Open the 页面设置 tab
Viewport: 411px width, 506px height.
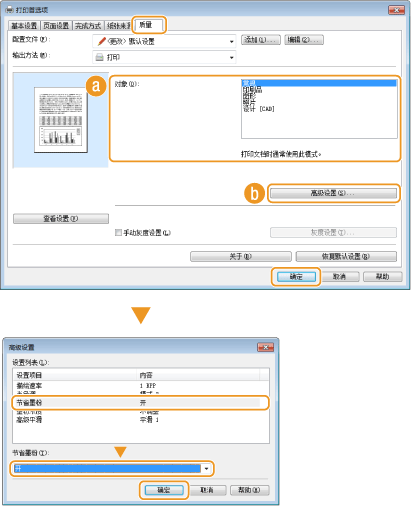point(56,26)
